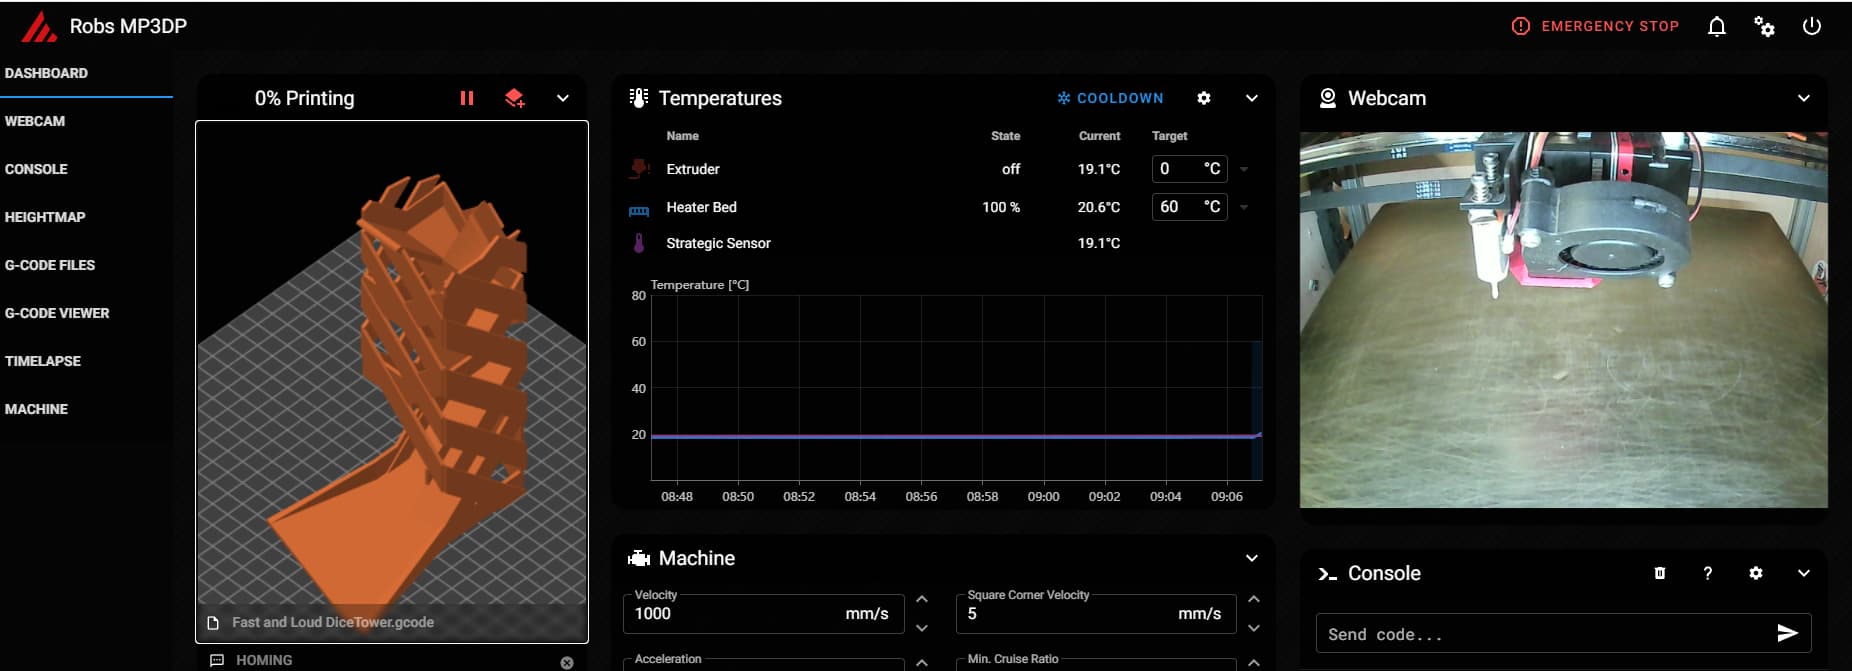Click the Machine panel printer icon
This screenshot has height=671, width=1852.
coord(638,558)
